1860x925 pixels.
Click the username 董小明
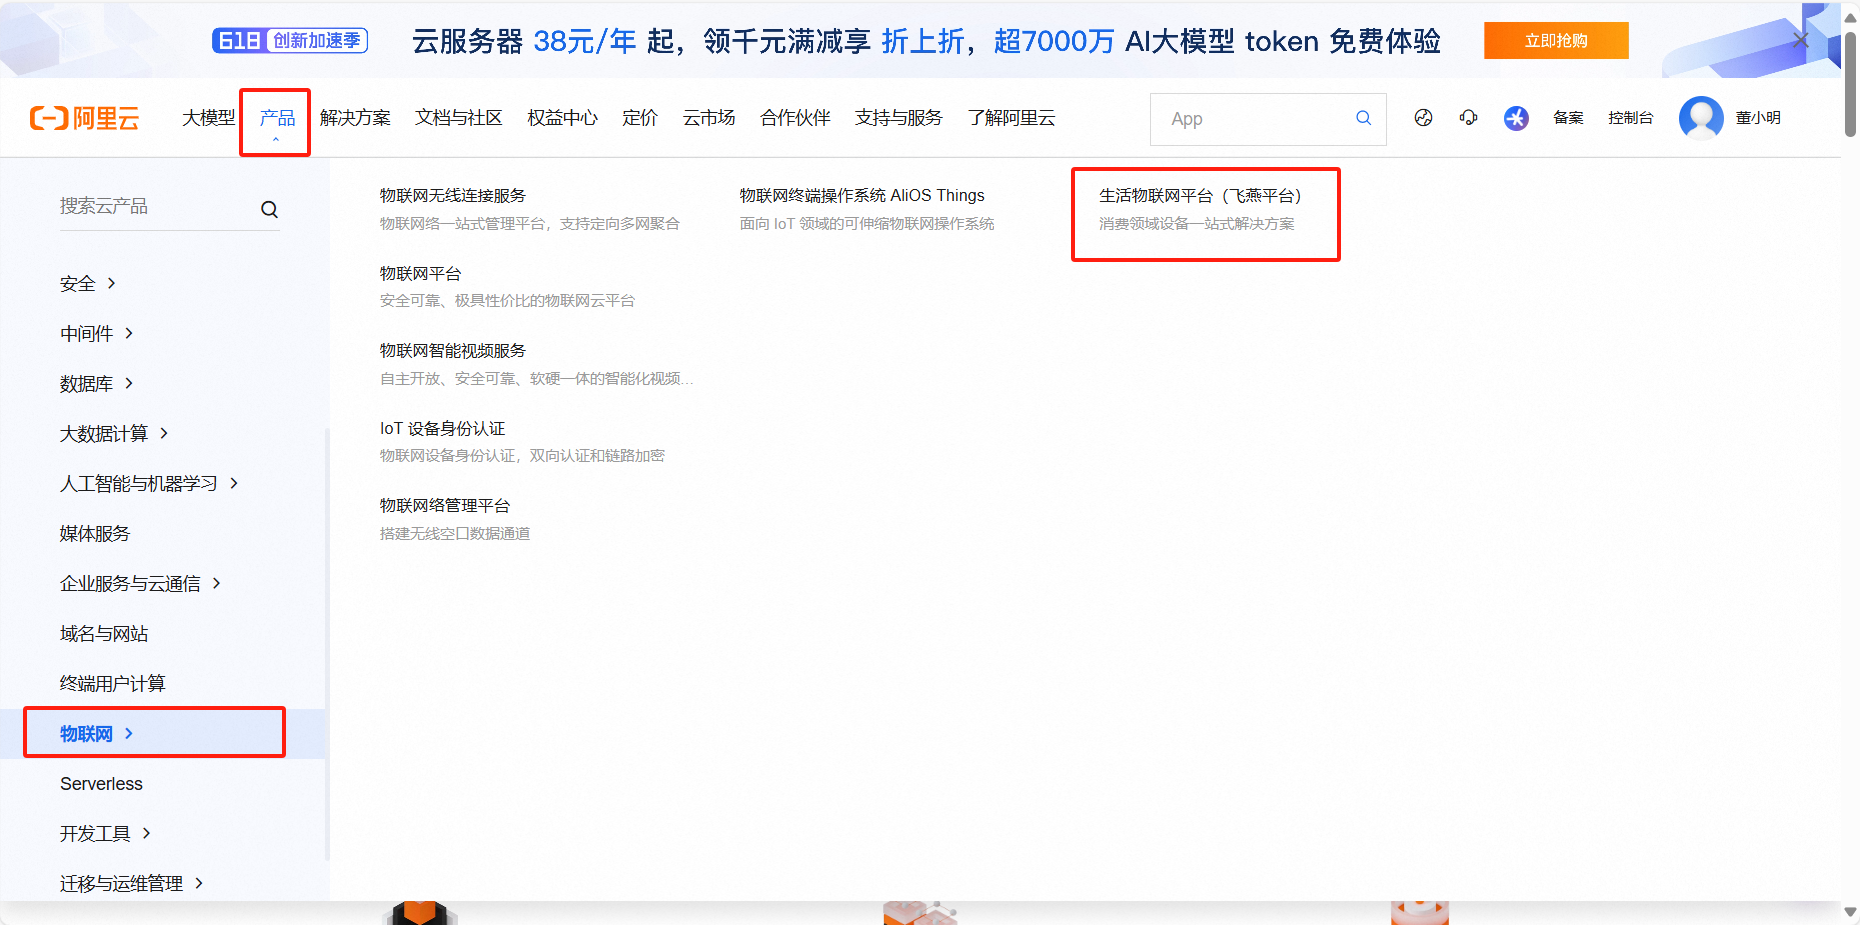(x=1758, y=118)
